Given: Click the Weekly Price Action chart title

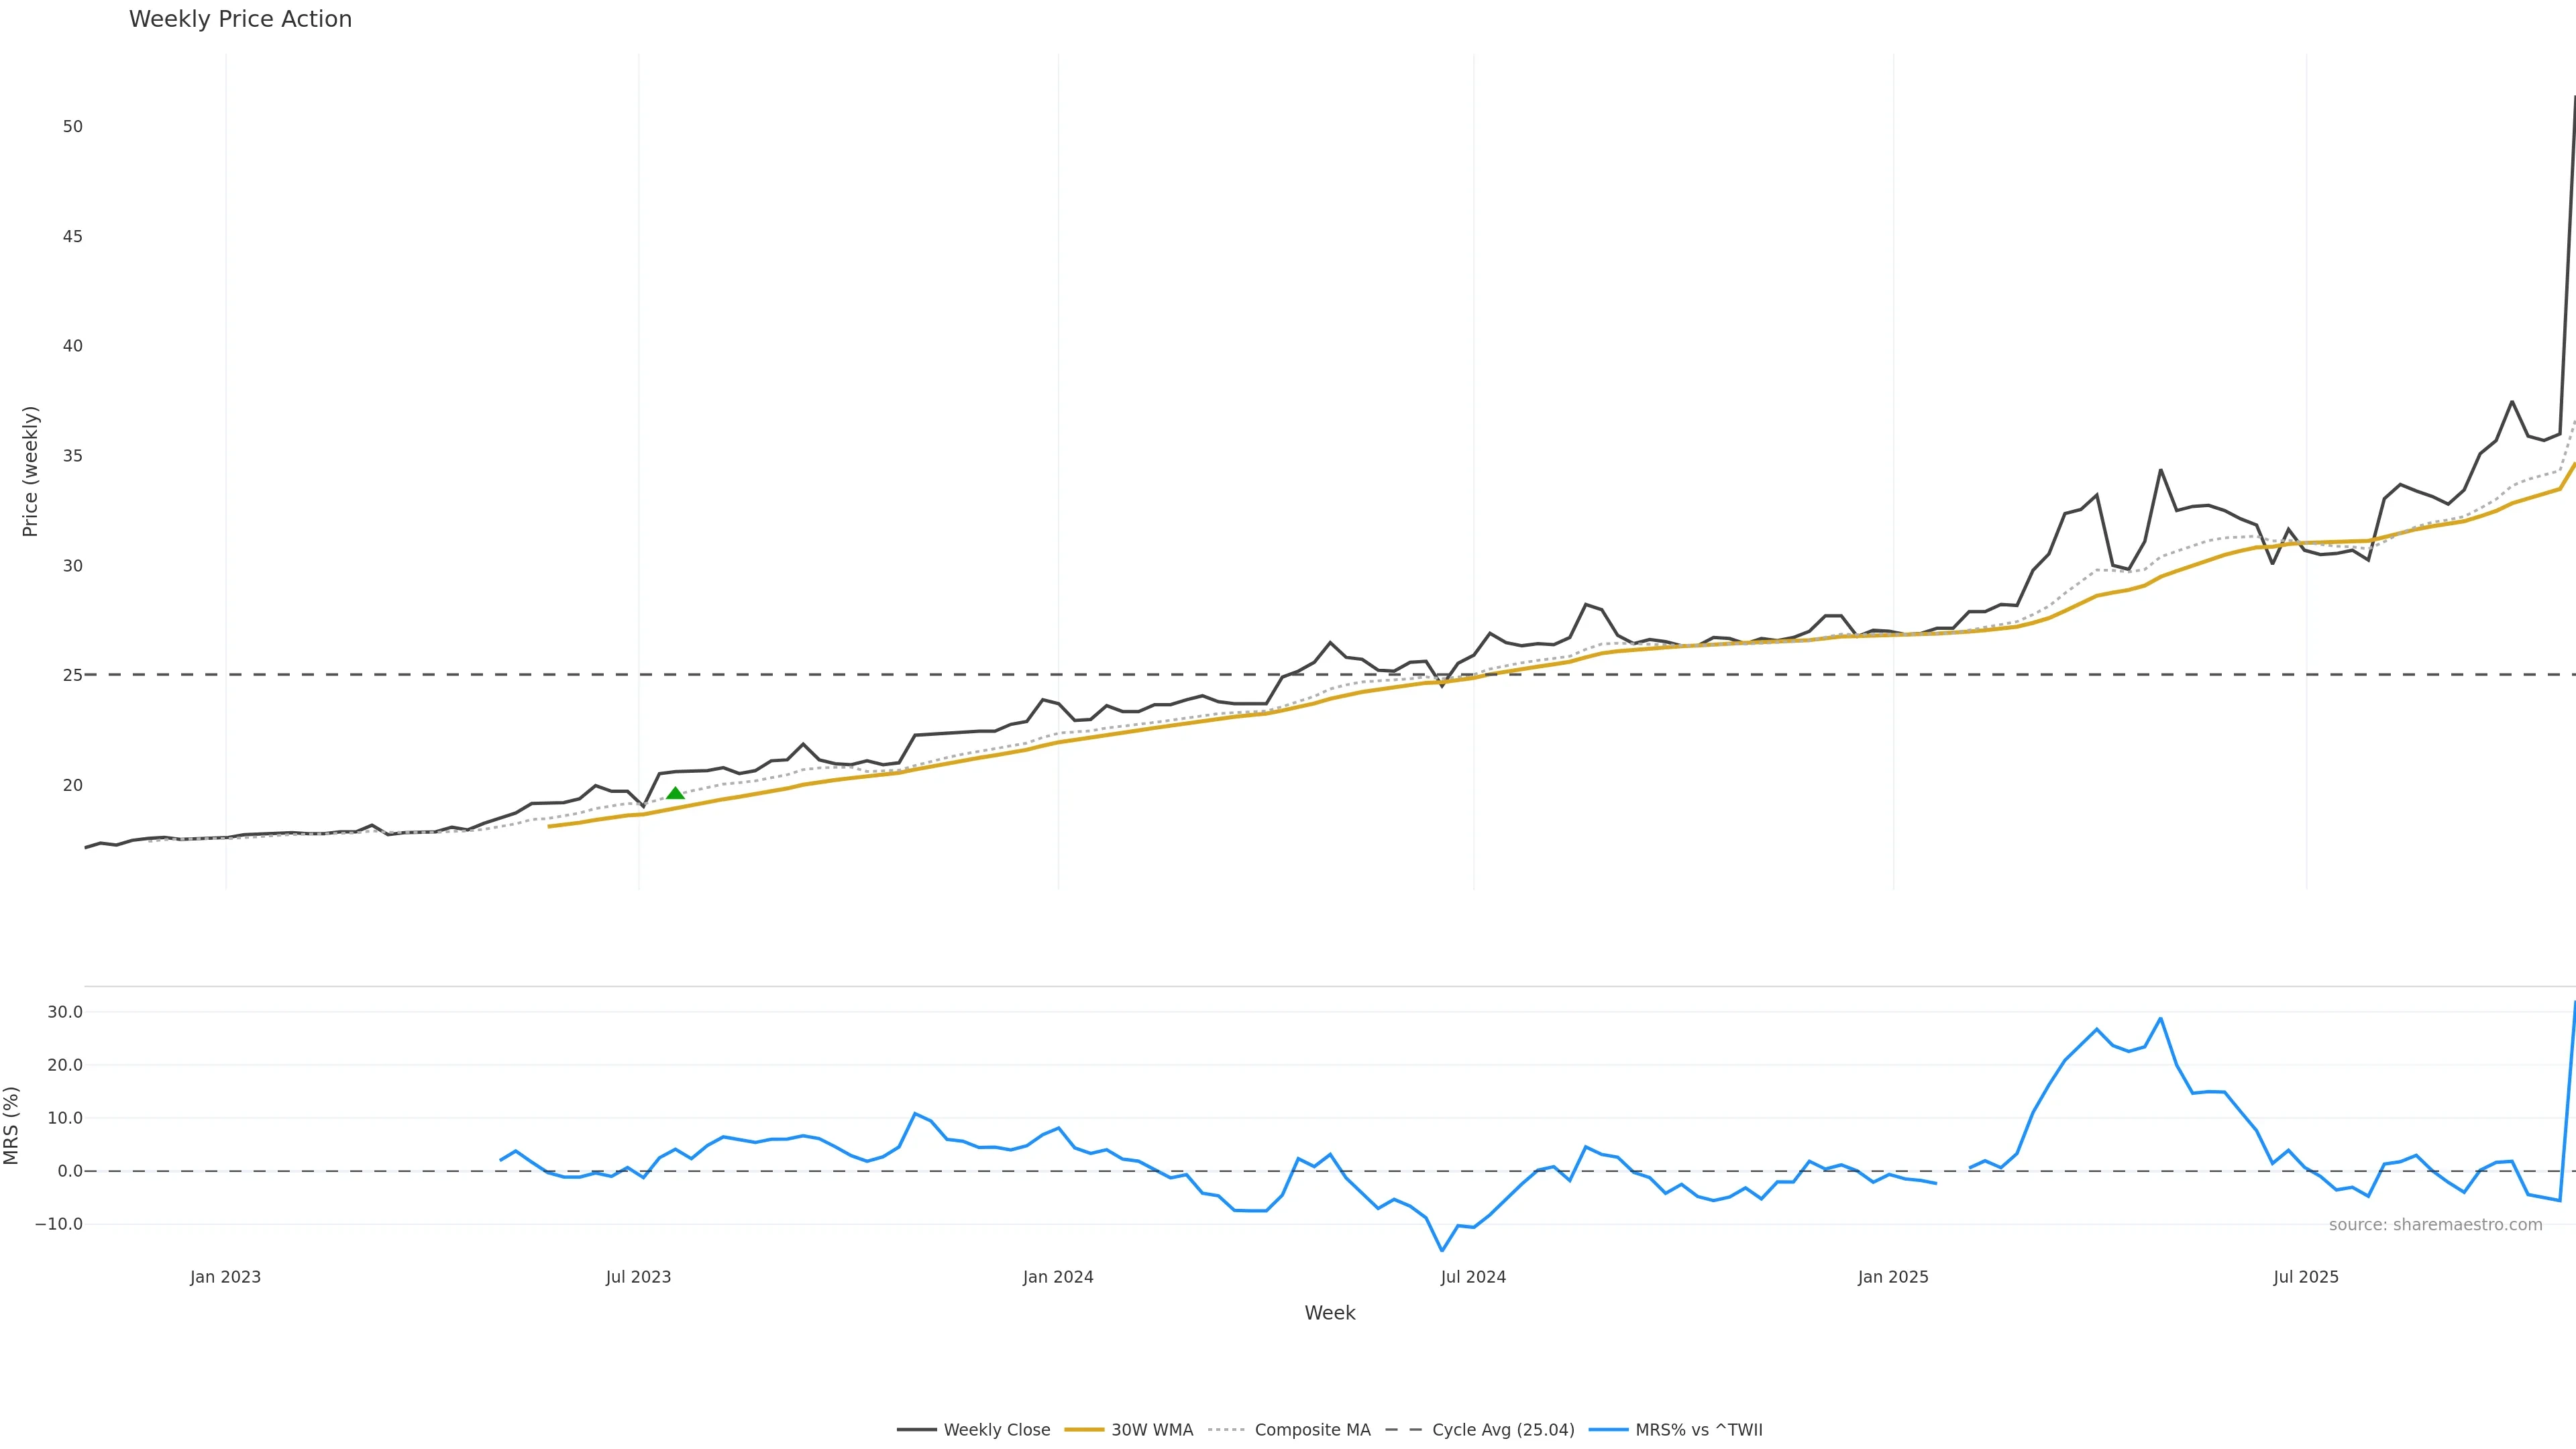Looking at the screenshot, I should coord(240,19).
